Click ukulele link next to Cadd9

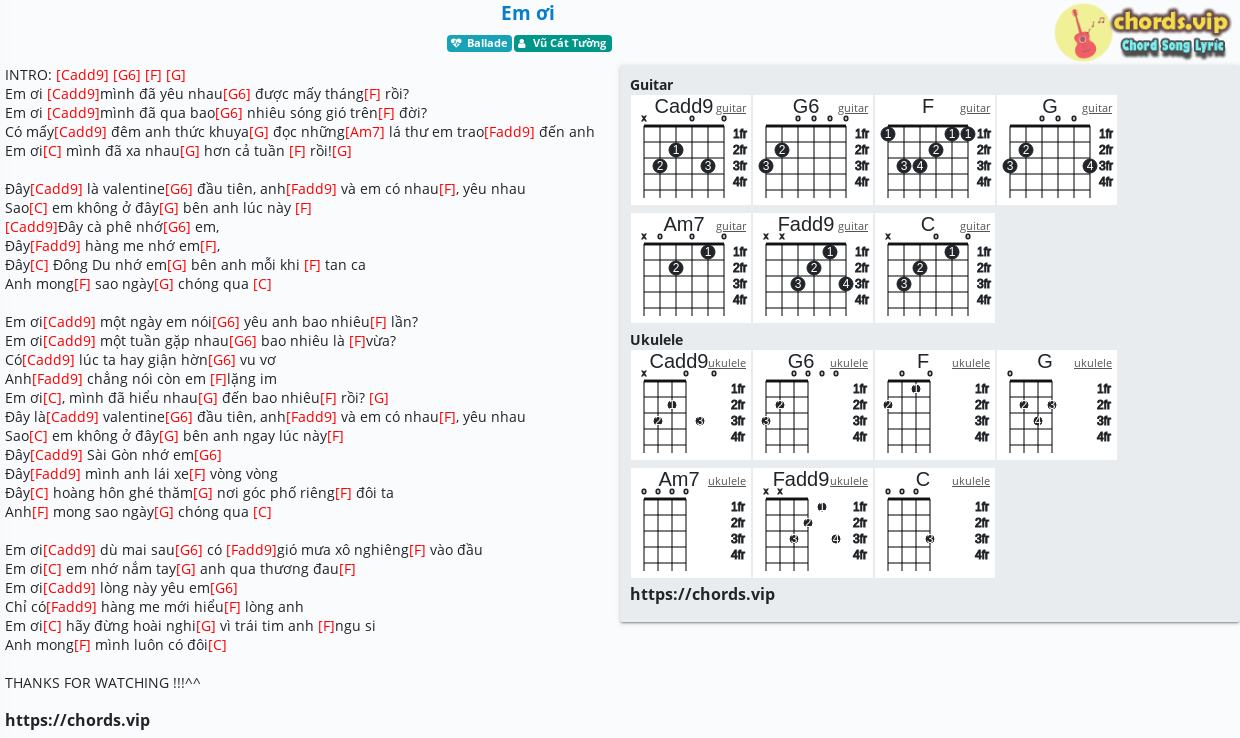point(727,363)
